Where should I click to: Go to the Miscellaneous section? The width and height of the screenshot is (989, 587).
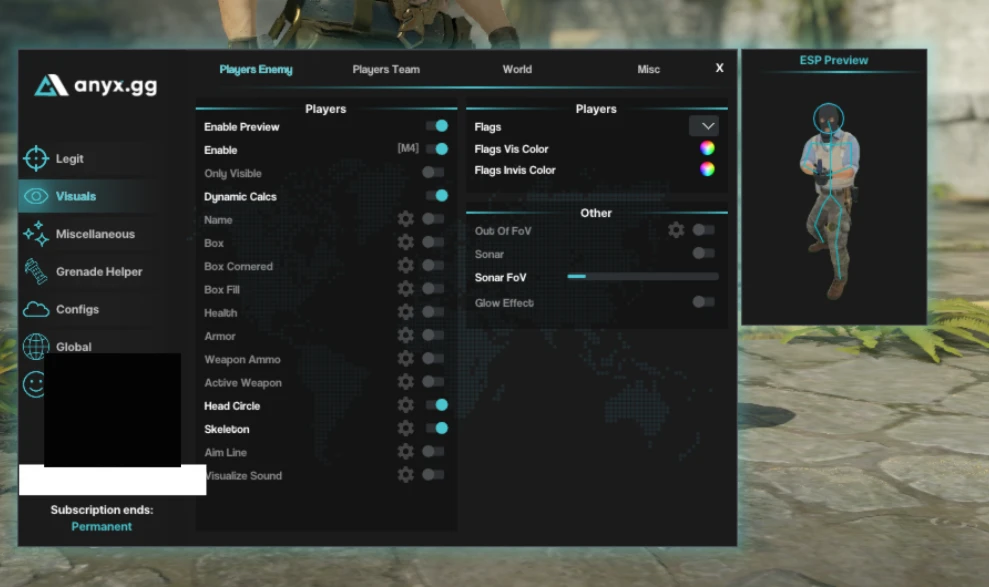(x=95, y=234)
